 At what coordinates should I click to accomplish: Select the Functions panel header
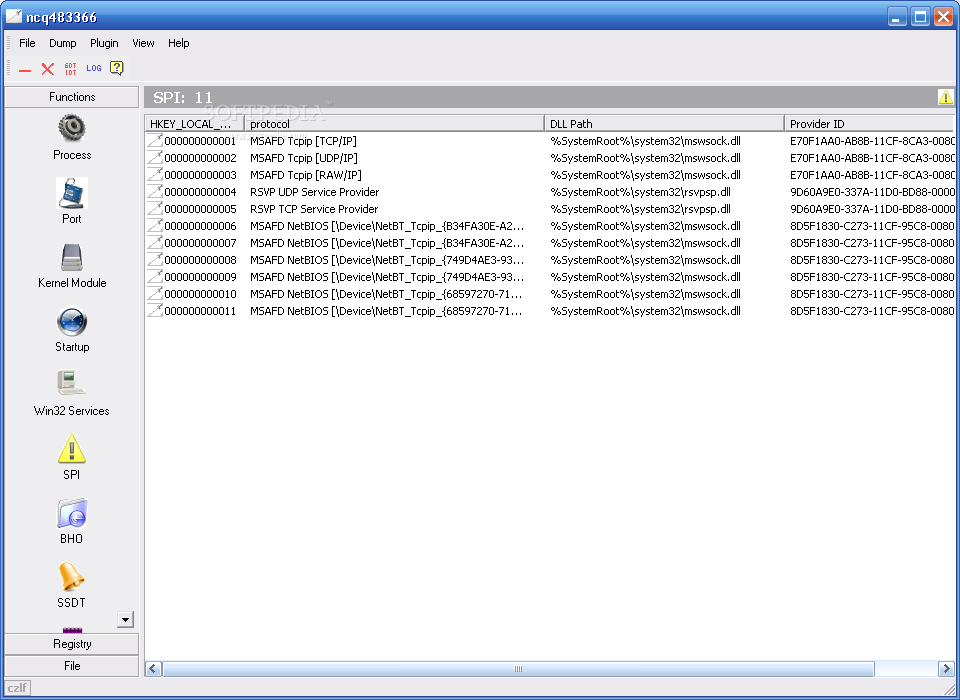pos(72,97)
